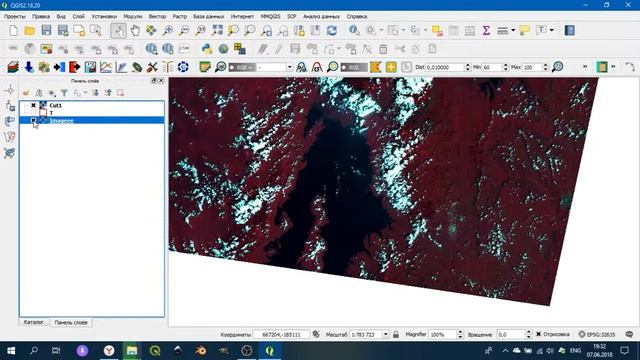Activate the Zoom In magnifier tool

click(168, 31)
